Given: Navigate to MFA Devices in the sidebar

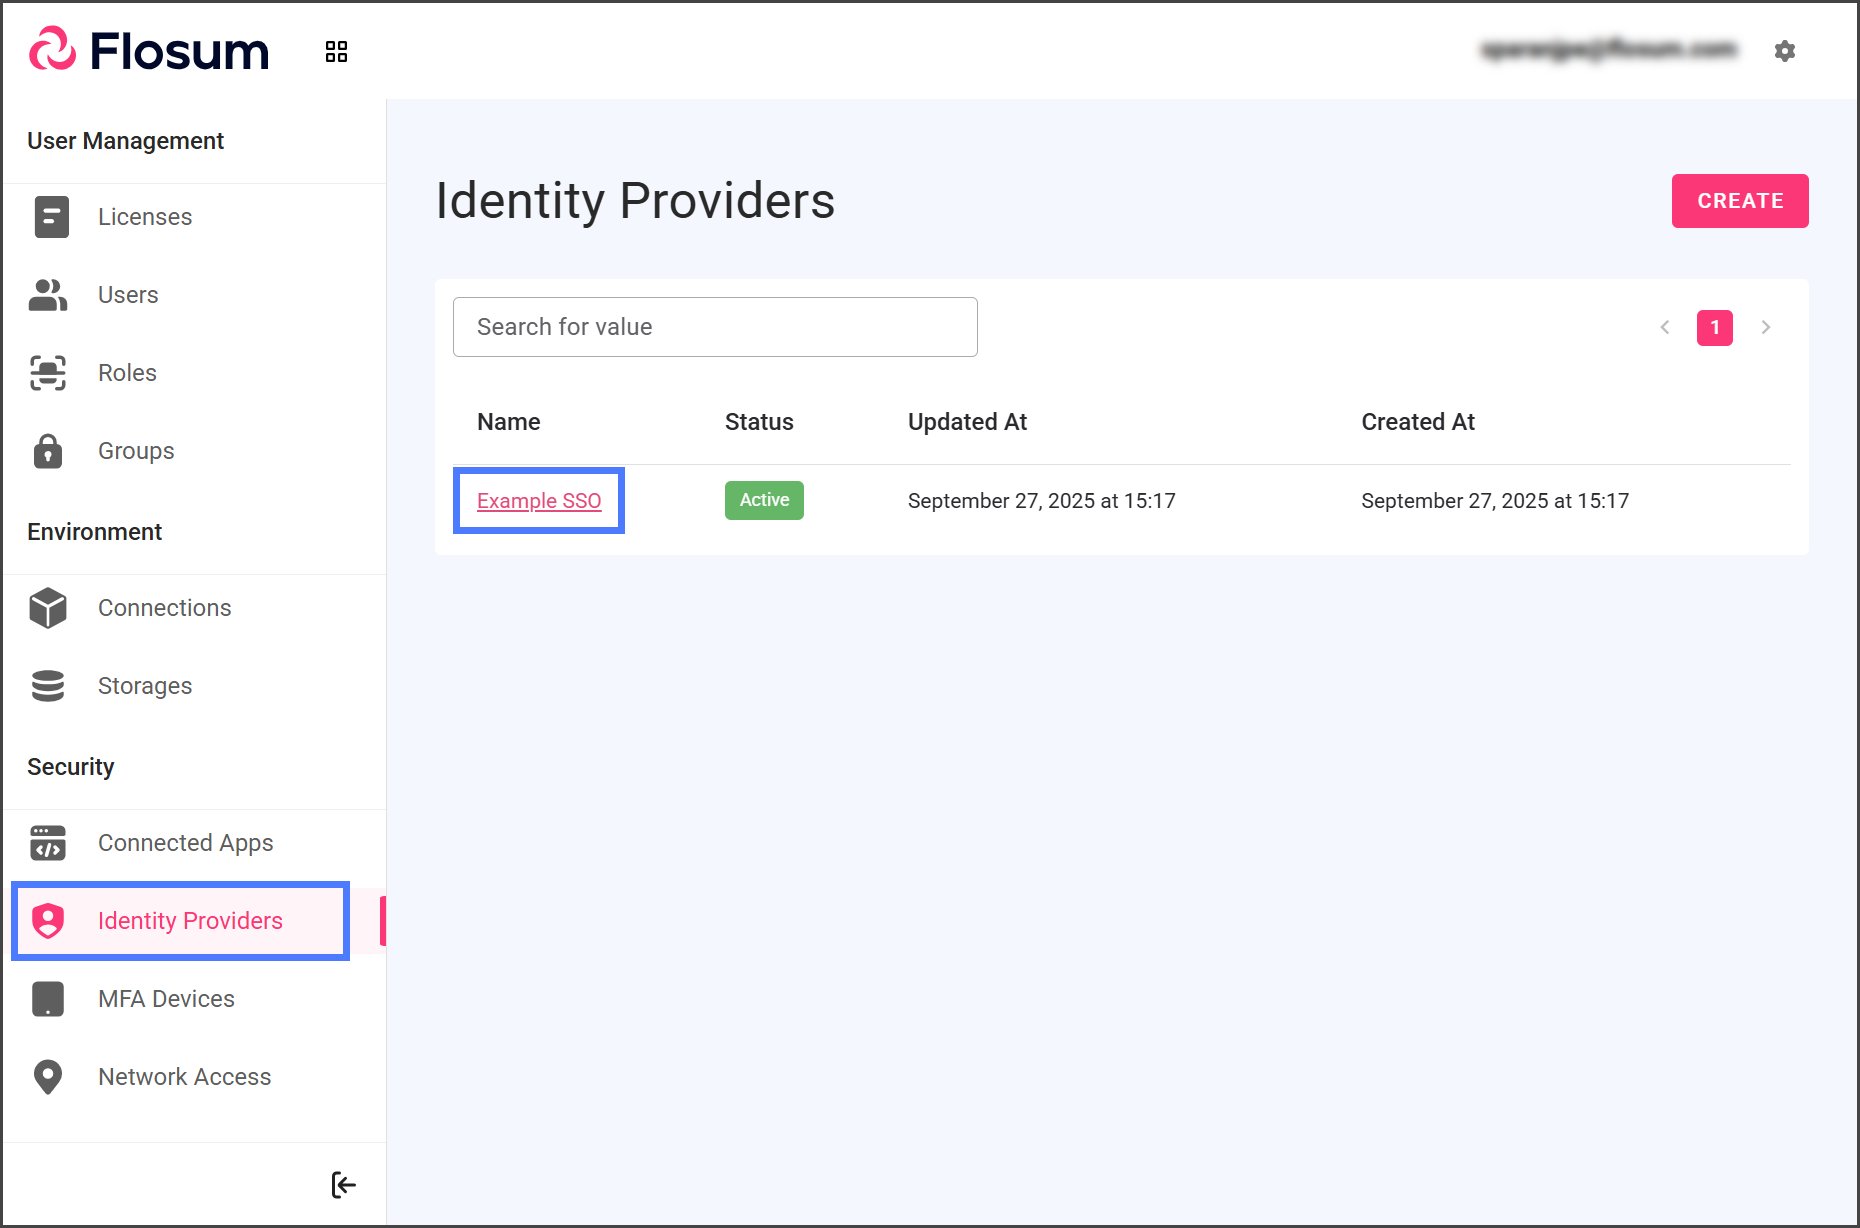Looking at the screenshot, I should click(x=166, y=999).
